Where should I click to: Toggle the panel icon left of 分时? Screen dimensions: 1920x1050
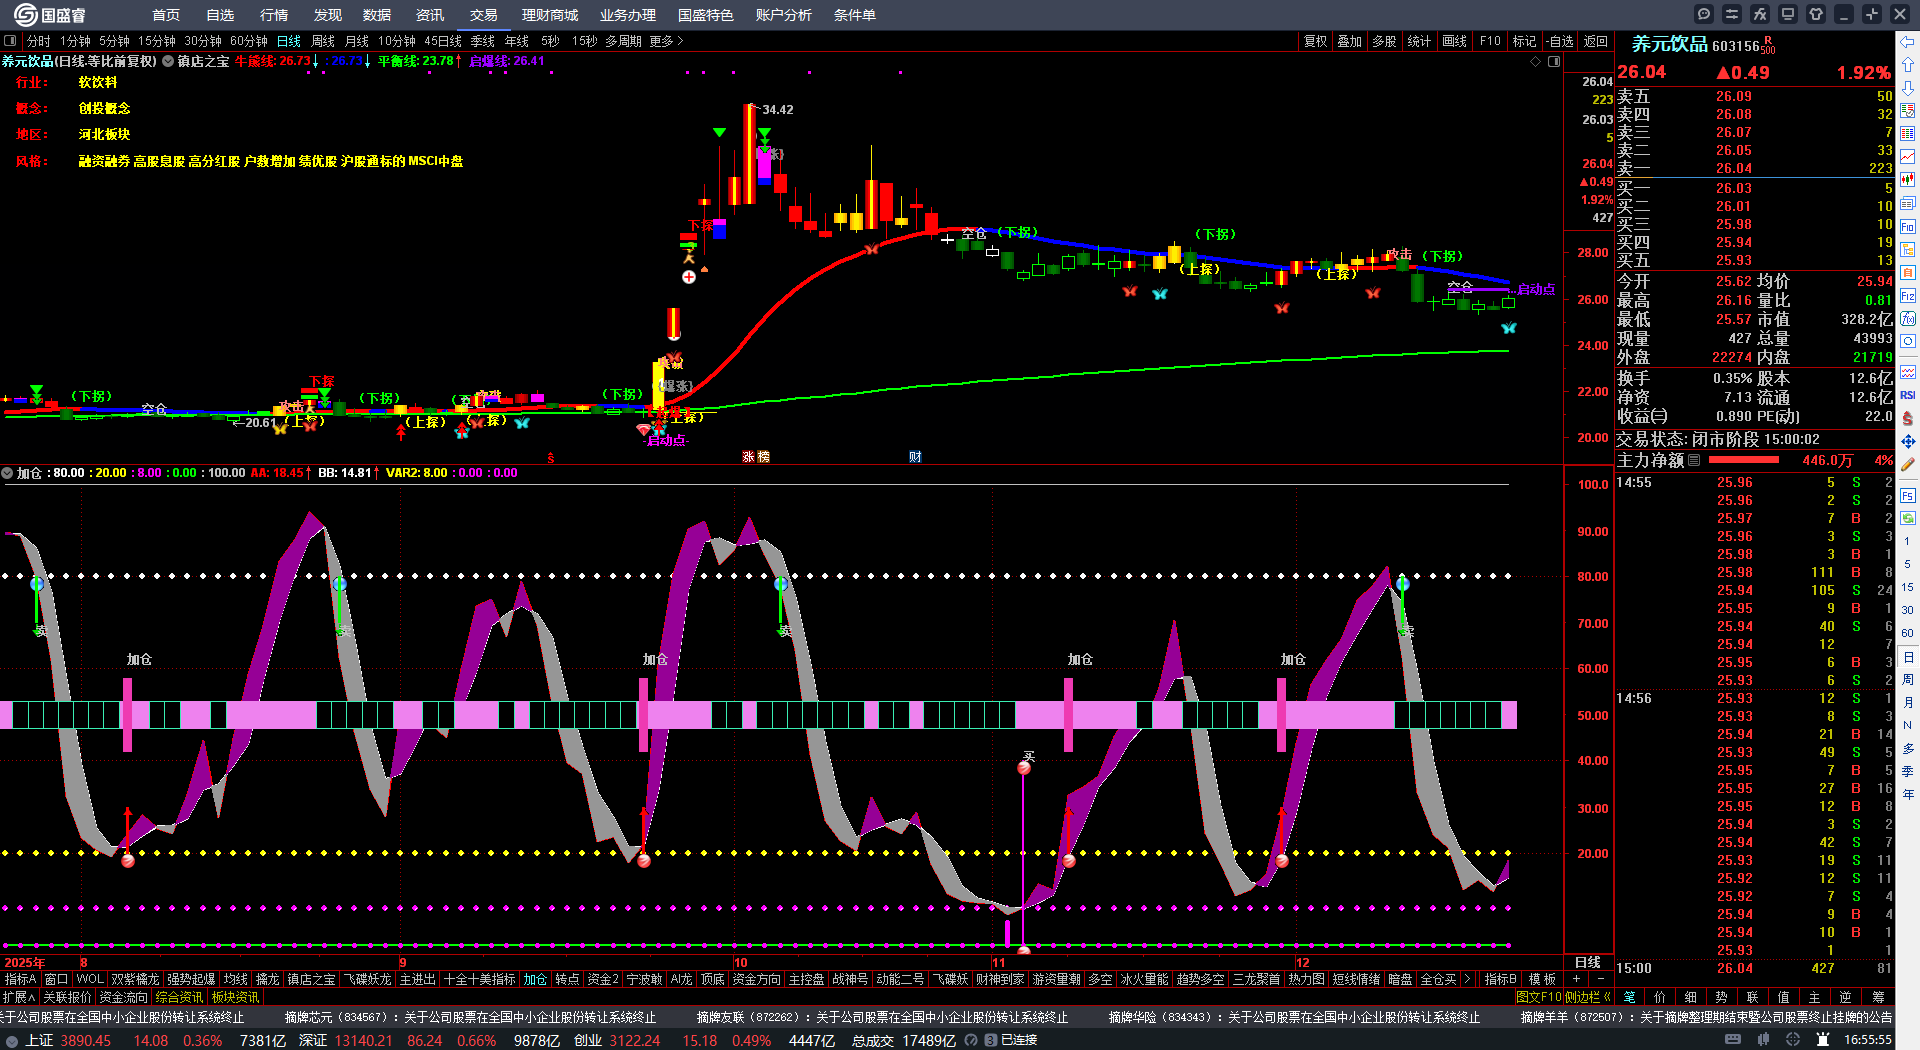coord(10,41)
